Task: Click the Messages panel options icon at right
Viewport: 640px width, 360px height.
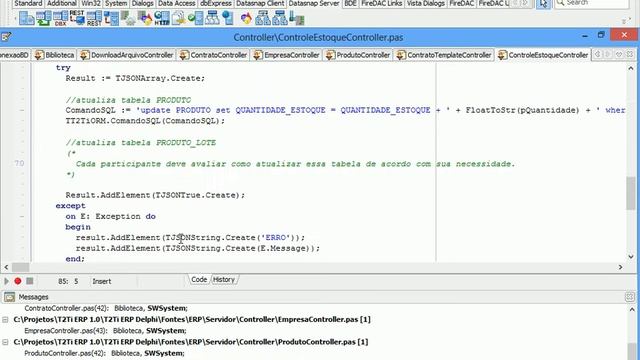Action: [x=629, y=297]
